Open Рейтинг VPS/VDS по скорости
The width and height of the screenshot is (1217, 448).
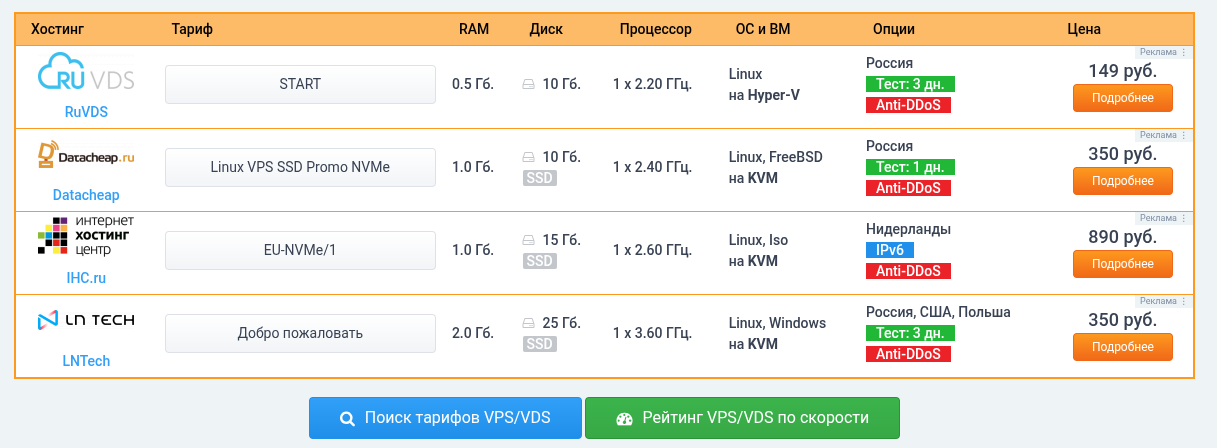pyautogui.click(x=742, y=418)
